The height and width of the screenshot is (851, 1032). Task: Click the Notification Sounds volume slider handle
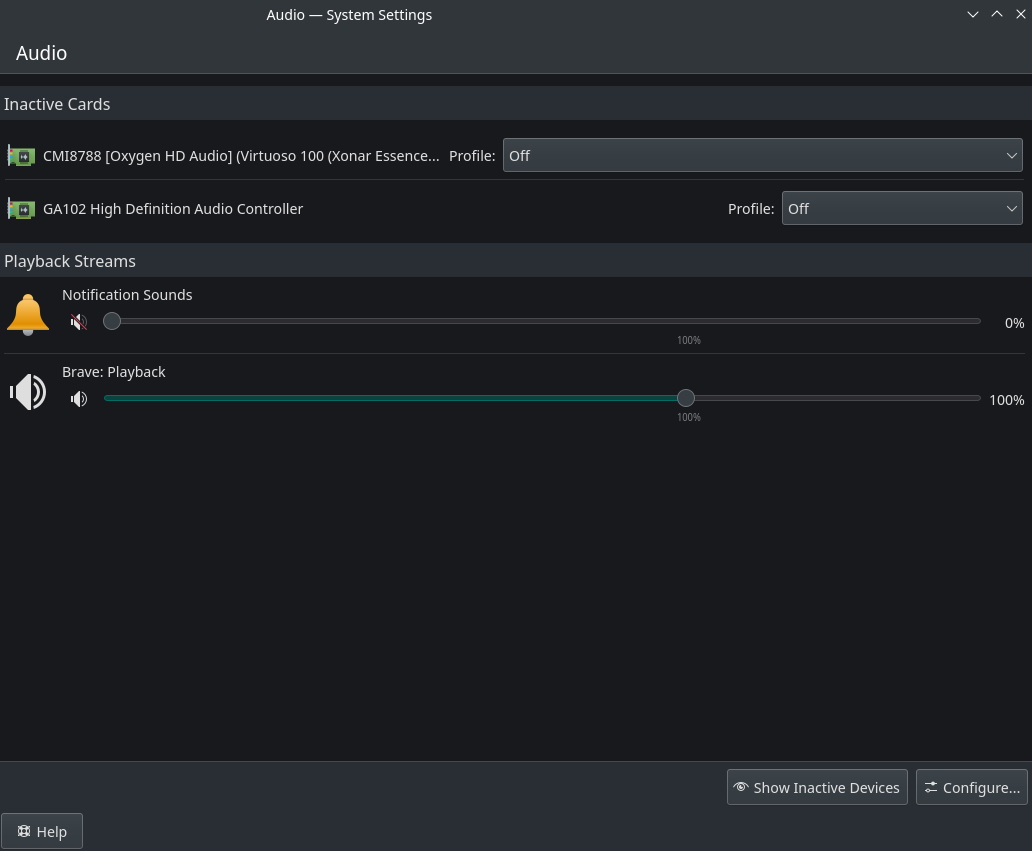coord(112,321)
